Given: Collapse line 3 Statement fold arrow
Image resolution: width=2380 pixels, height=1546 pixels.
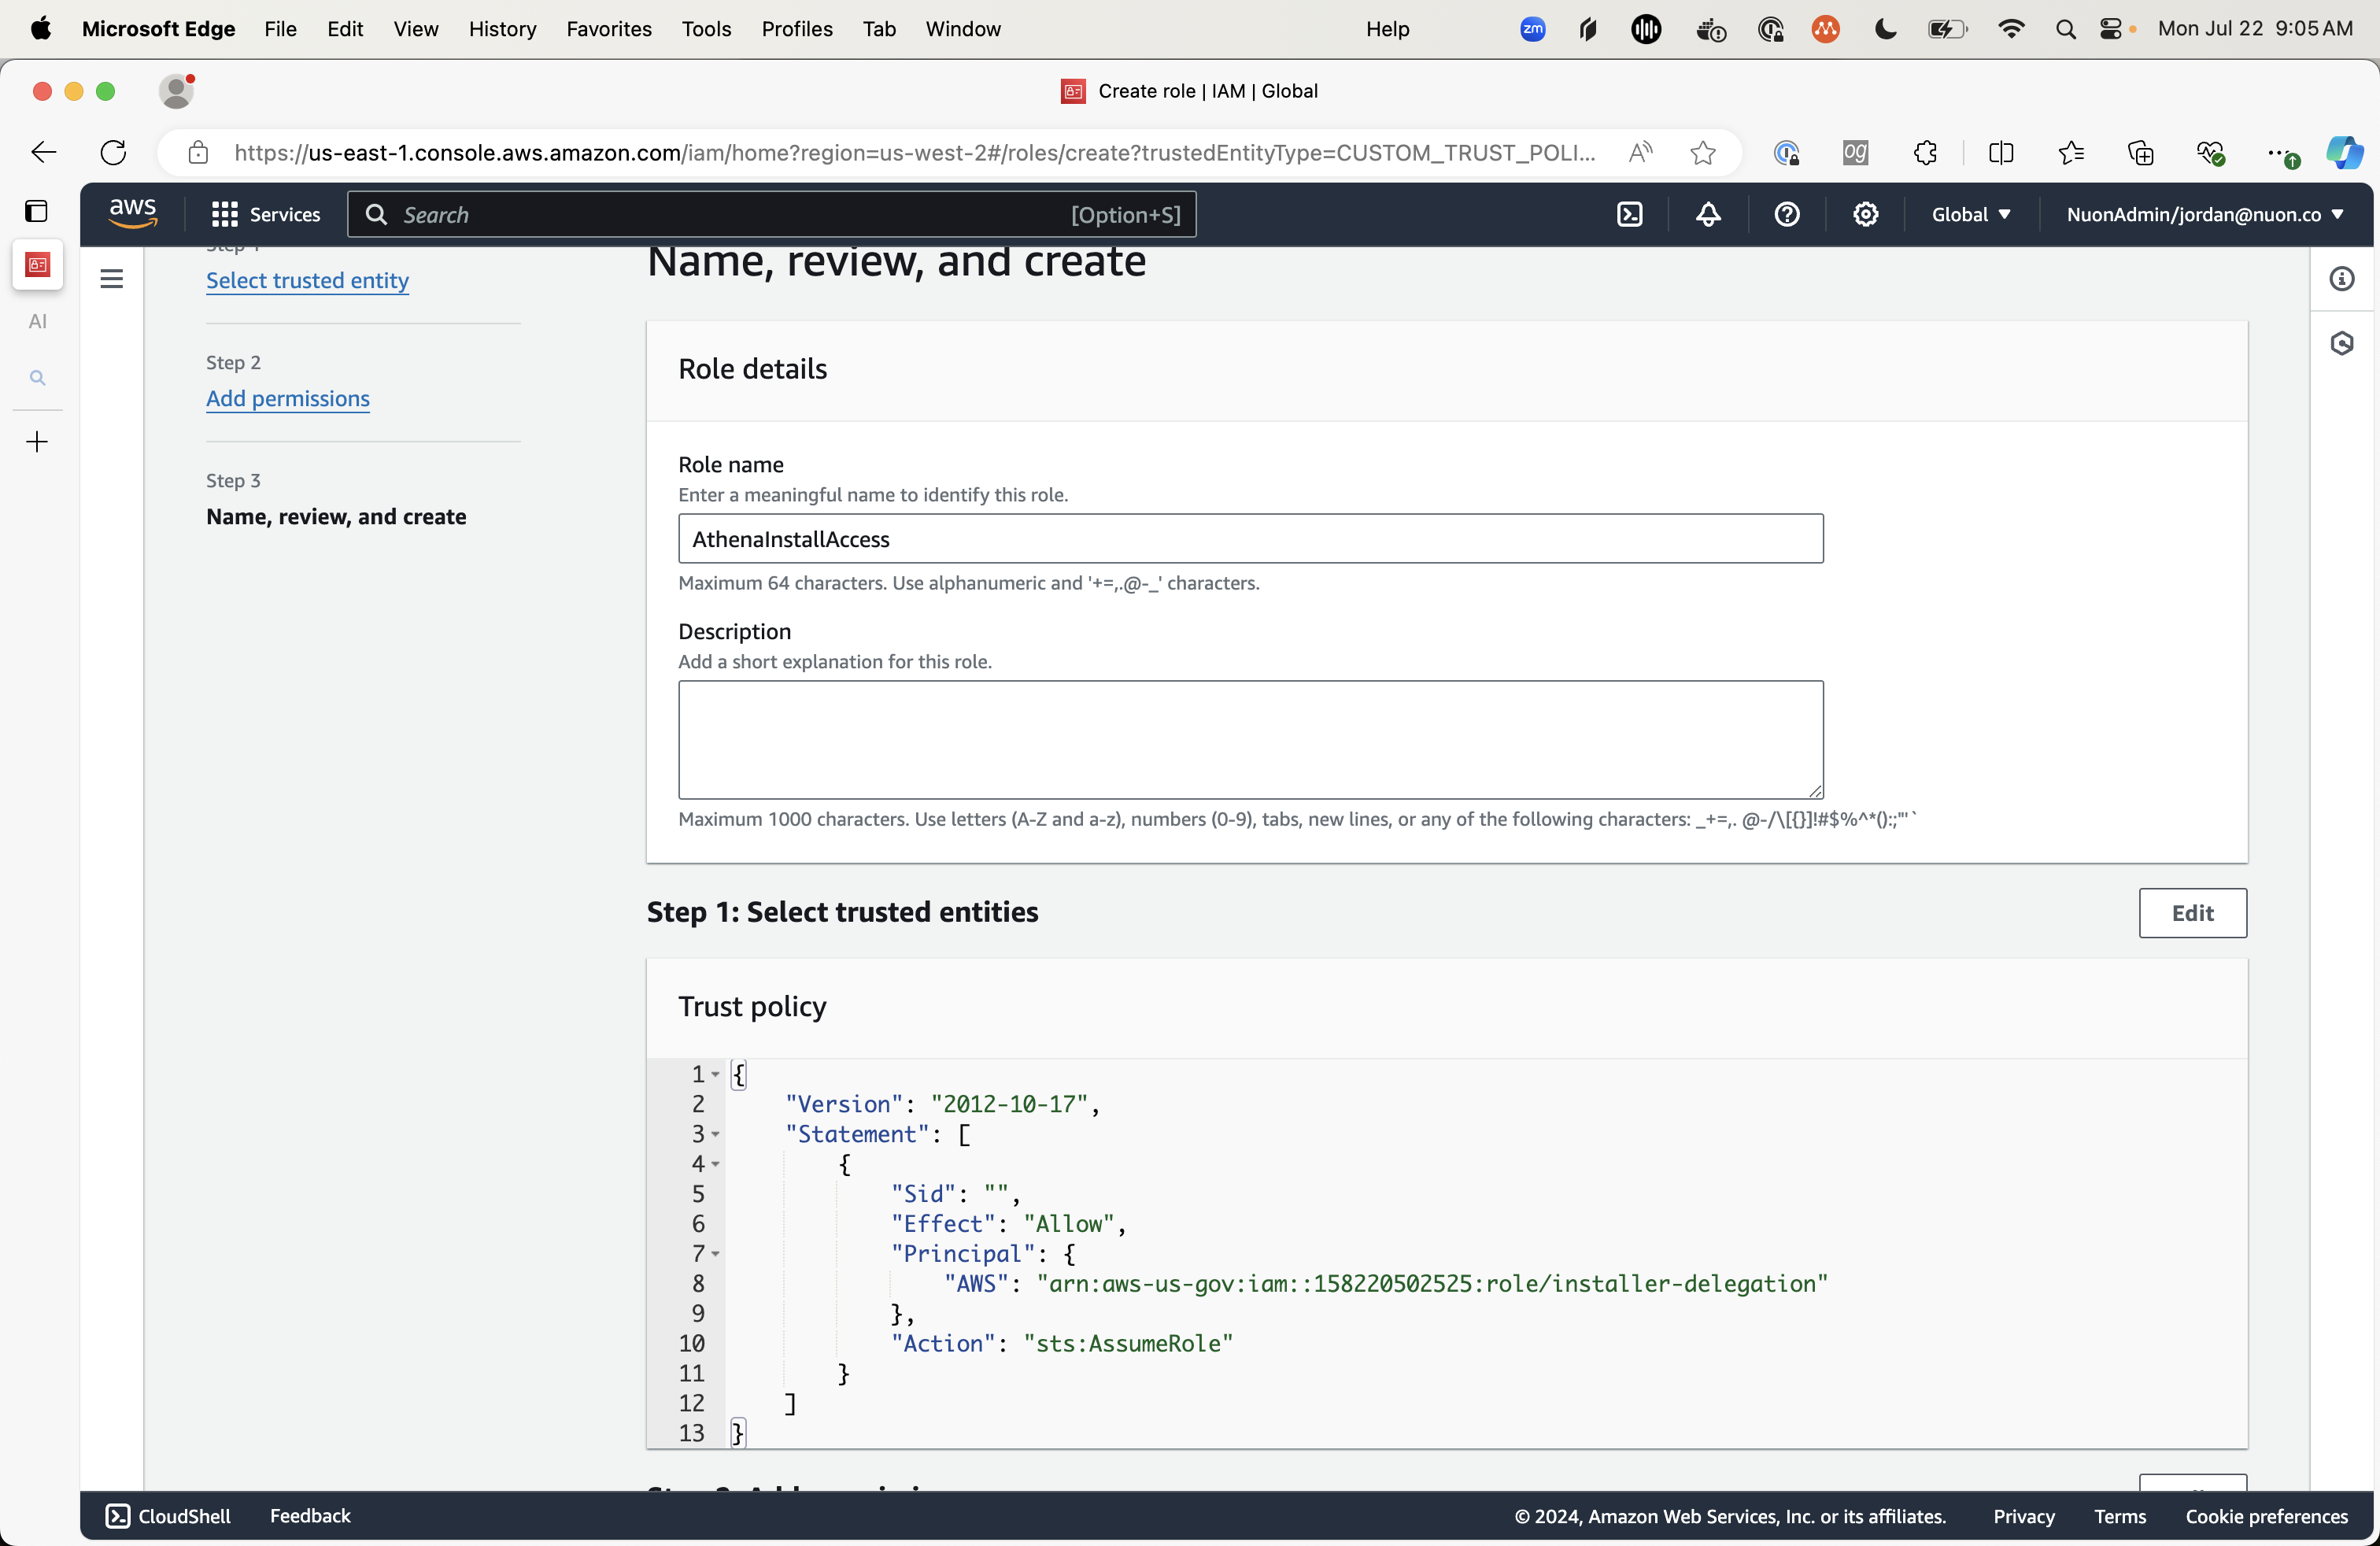Looking at the screenshot, I should click(716, 1134).
